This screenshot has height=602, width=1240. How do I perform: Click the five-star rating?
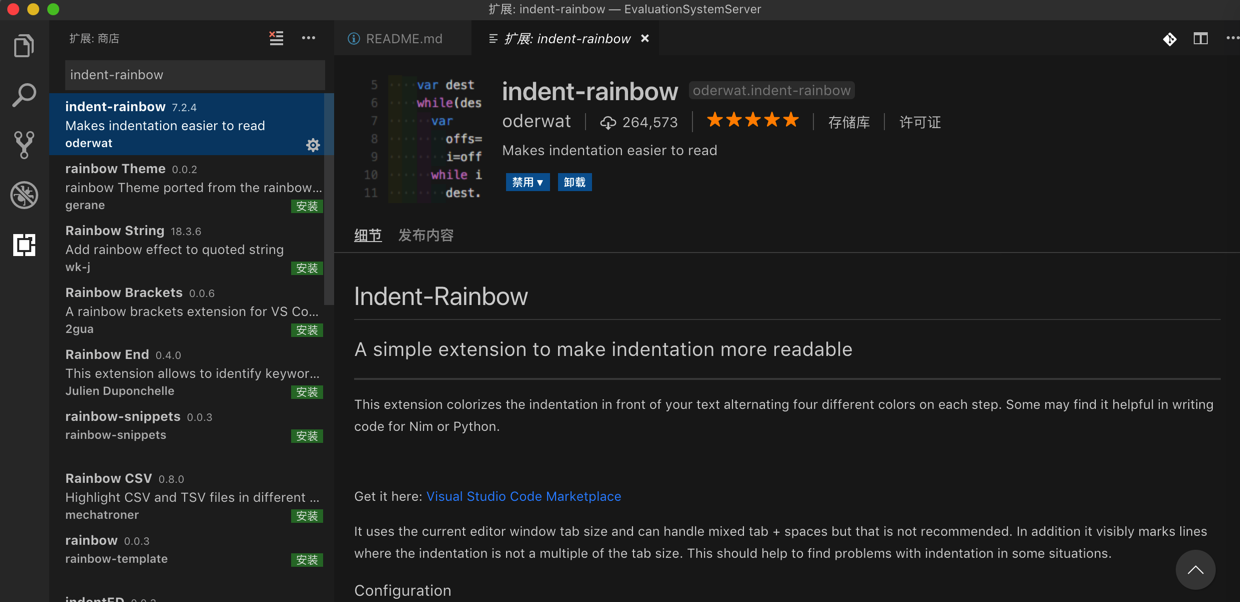coord(753,121)
